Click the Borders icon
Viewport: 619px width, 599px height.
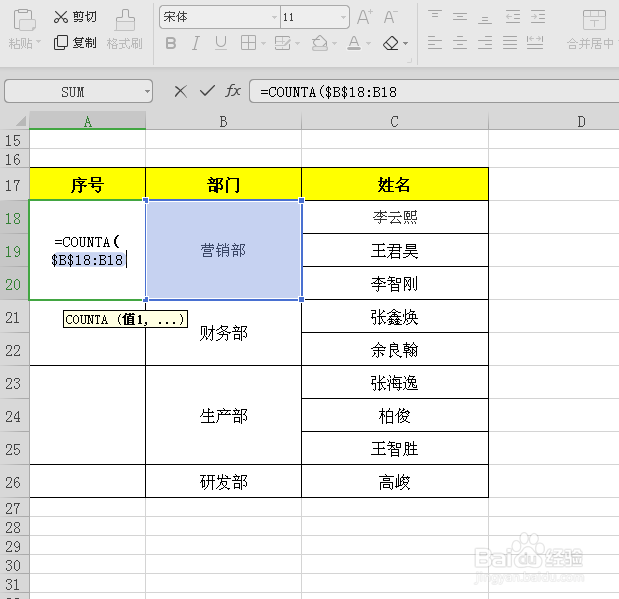(x=248, y=43)
